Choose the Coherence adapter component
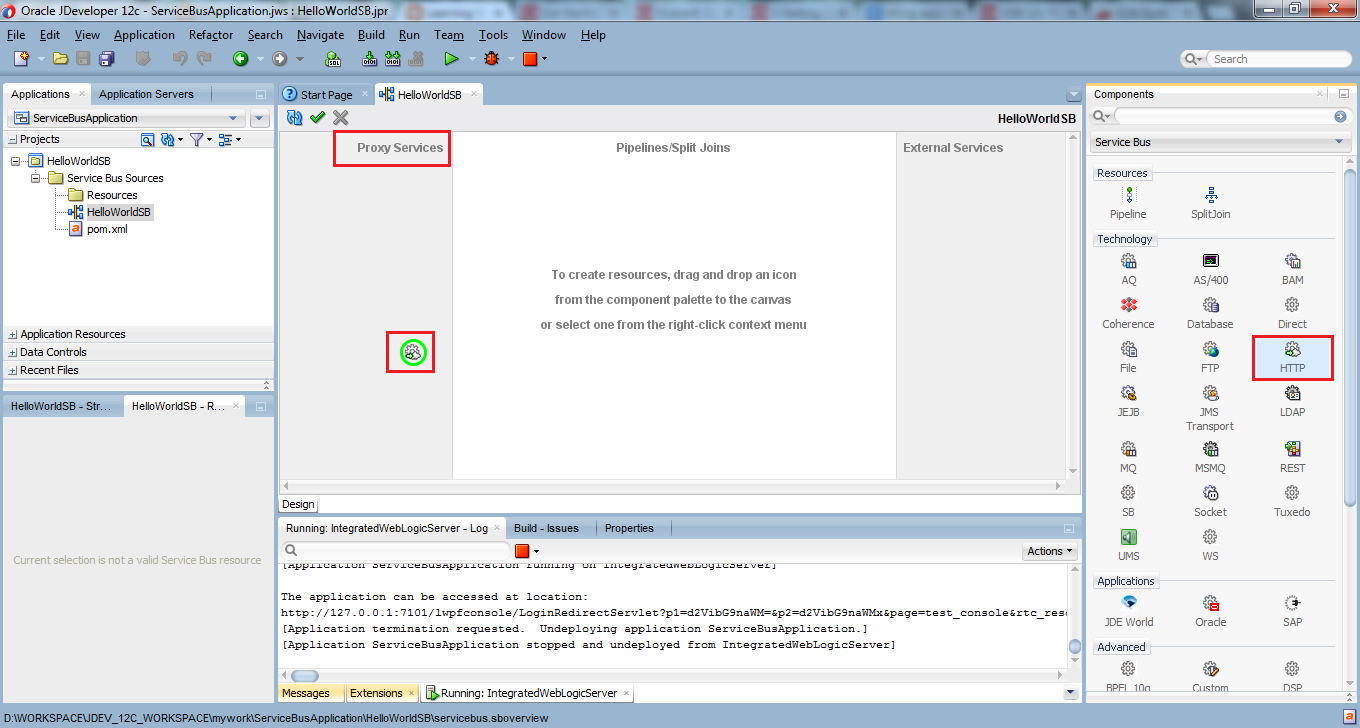The height and width of the screenshot is (728, 1360). click(1128, 312)
